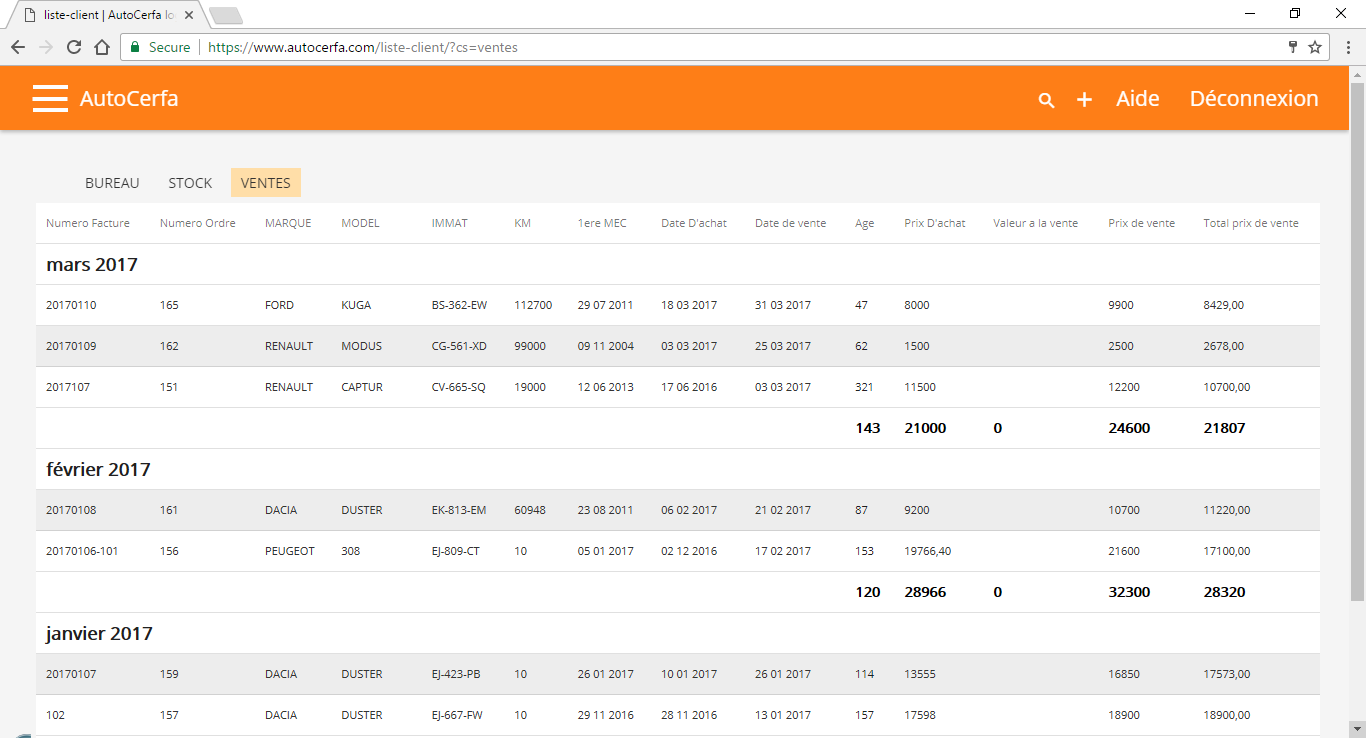Select invoice 20170106-101 row

point(678,551)
